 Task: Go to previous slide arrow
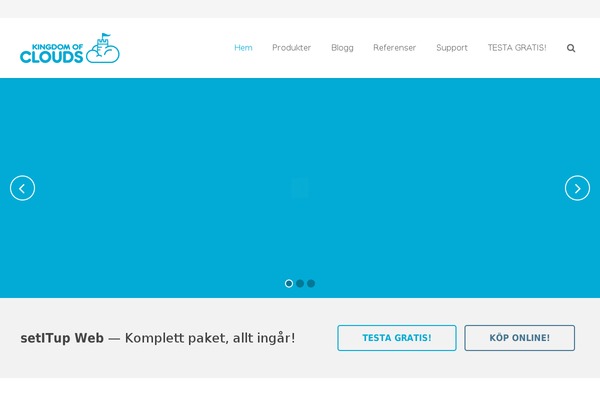[22, 188]
